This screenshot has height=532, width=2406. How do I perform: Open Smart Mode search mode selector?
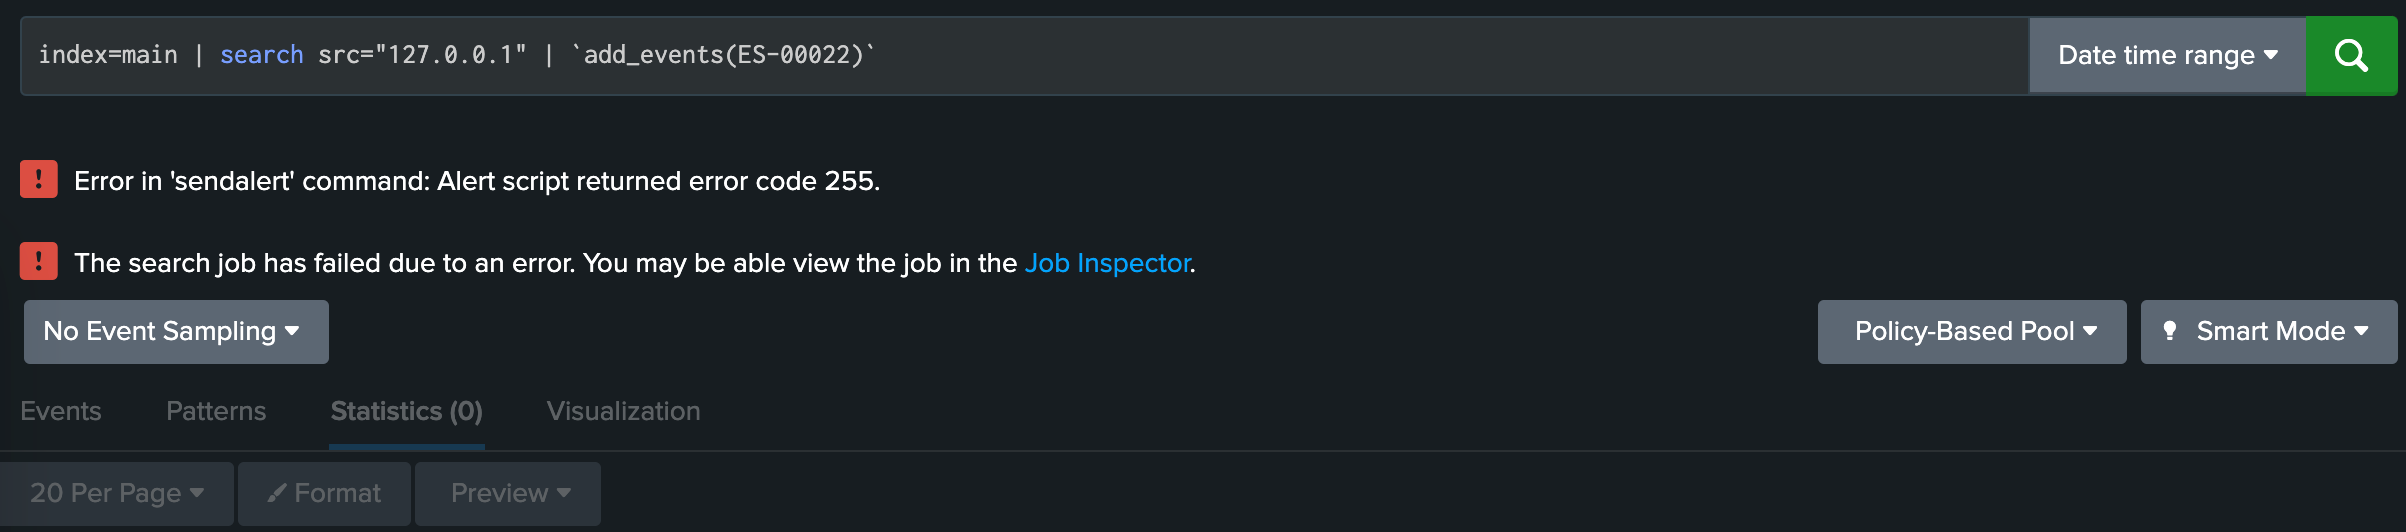click(2269, 332)
